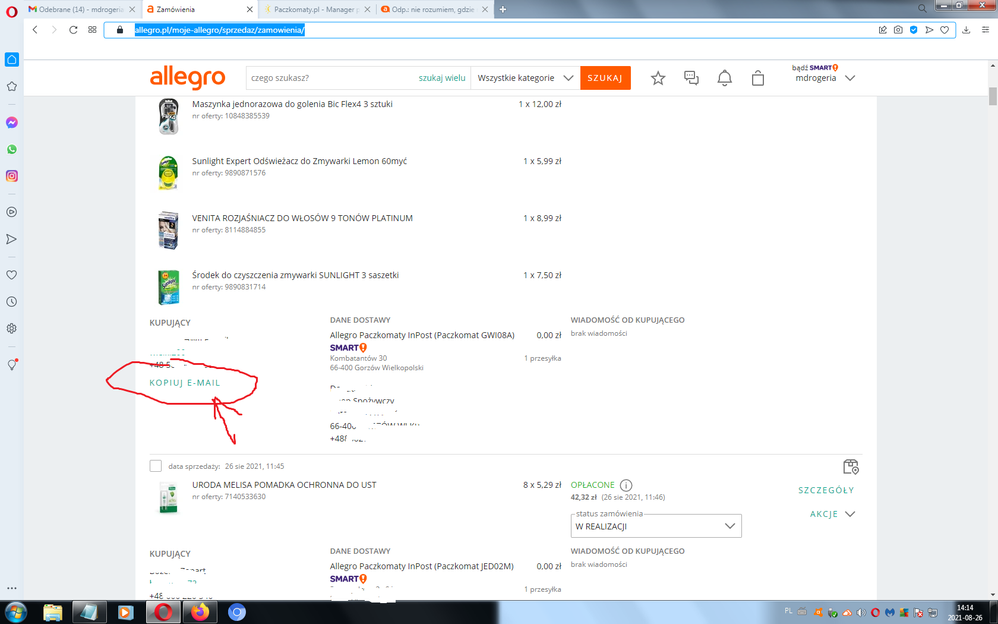Click the order info circle next to OPŁACONE
998x624 pixels.
pos(626,485)
